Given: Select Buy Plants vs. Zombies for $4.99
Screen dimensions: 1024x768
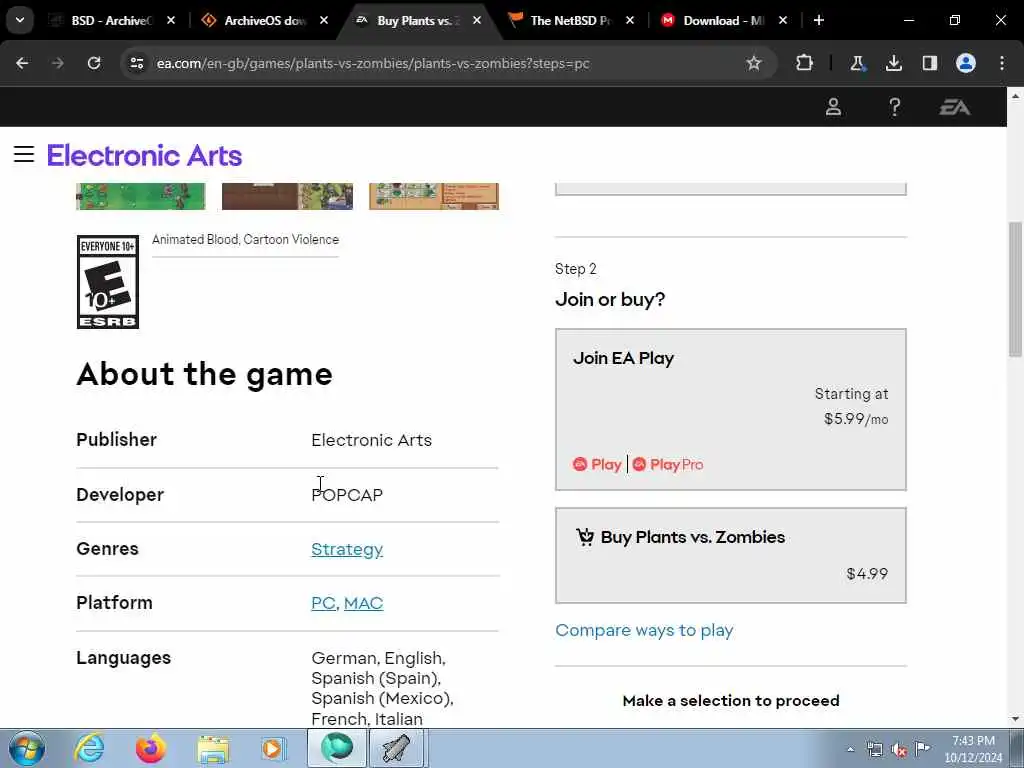Looking at the screenshot, I should [731, 555].
